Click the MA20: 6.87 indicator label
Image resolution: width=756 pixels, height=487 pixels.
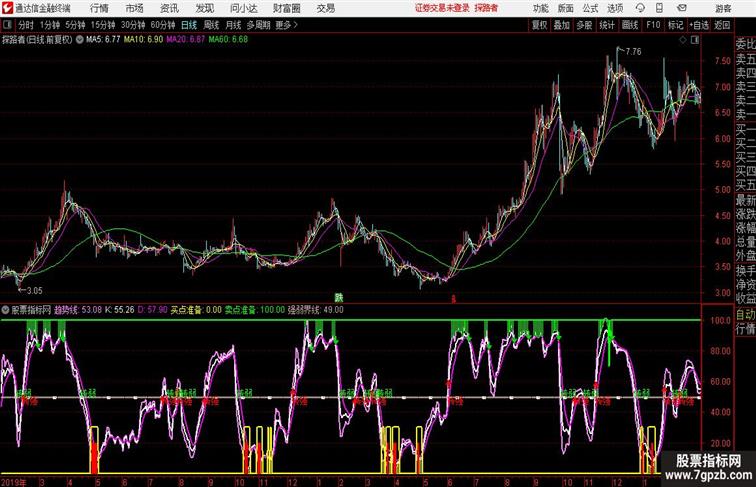(186, 40)
